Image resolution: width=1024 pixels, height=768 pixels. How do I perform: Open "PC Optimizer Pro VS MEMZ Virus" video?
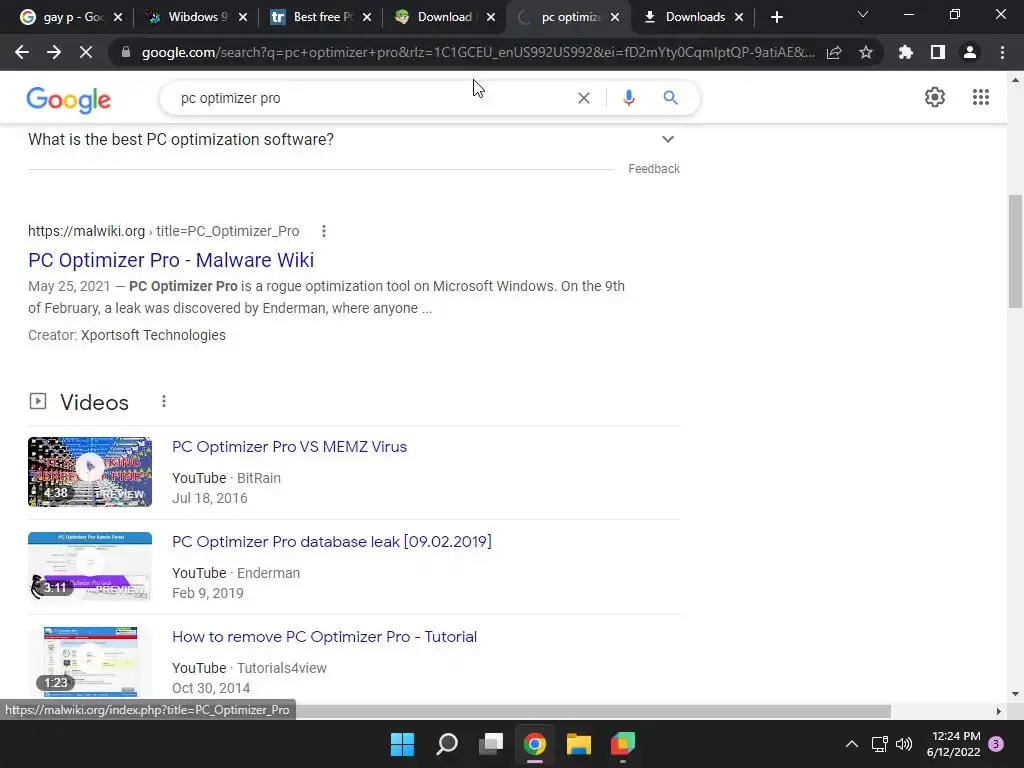(289, 447)
